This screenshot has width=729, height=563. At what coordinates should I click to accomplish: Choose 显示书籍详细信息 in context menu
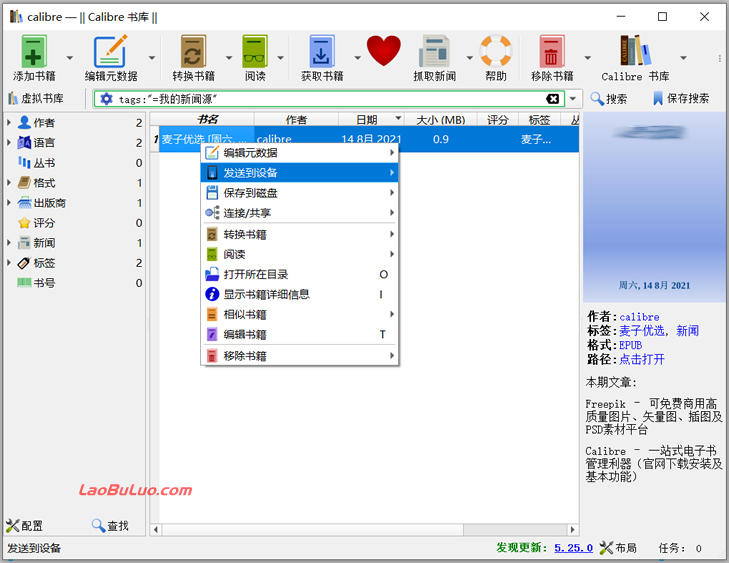(299, 294)
